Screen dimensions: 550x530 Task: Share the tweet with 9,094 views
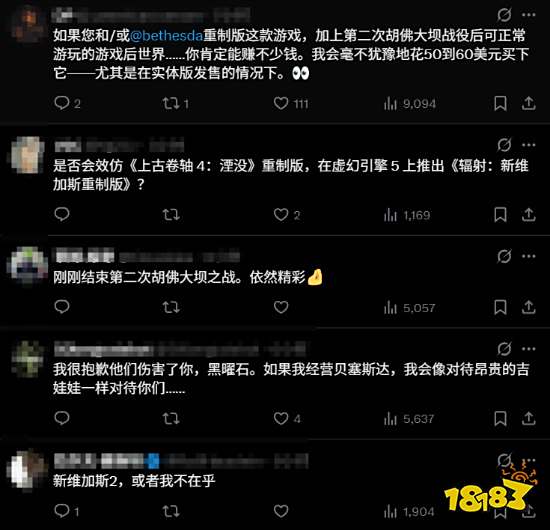528,103
